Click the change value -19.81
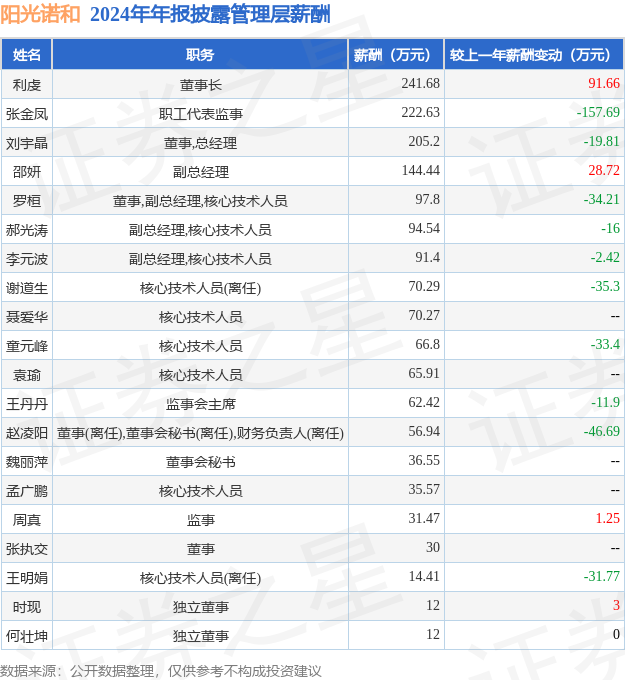Screen dimensions: 625x680 (x=602, y=141)
